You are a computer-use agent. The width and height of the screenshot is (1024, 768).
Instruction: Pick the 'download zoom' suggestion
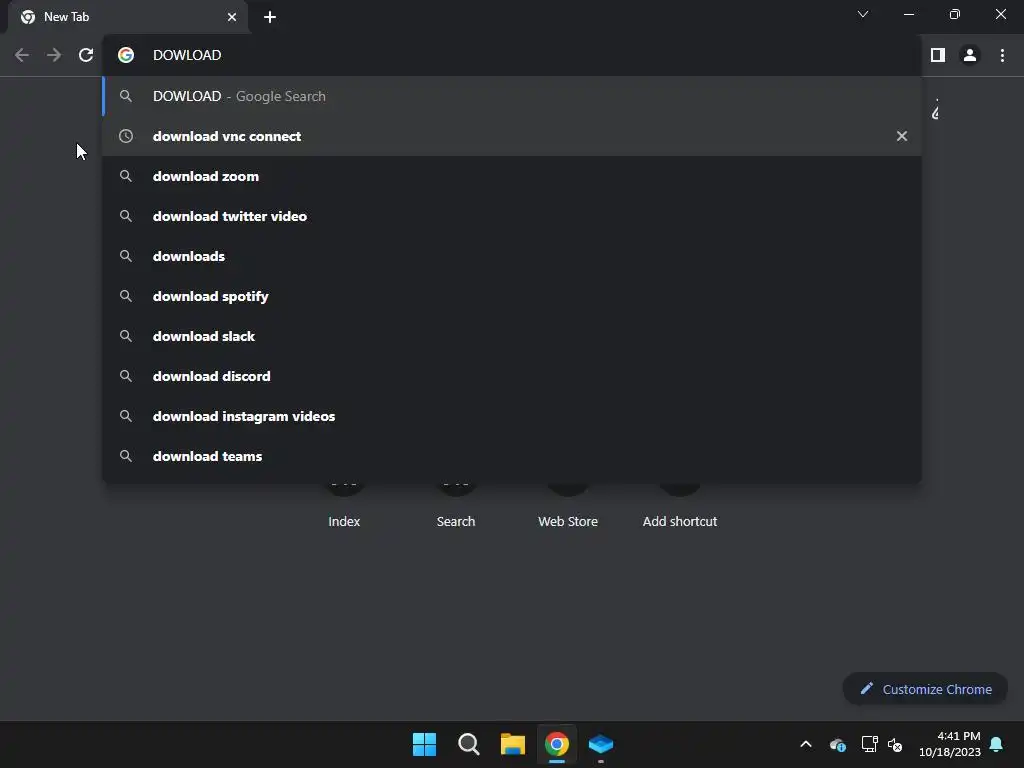pyautogui.click(x=512, y=176)
